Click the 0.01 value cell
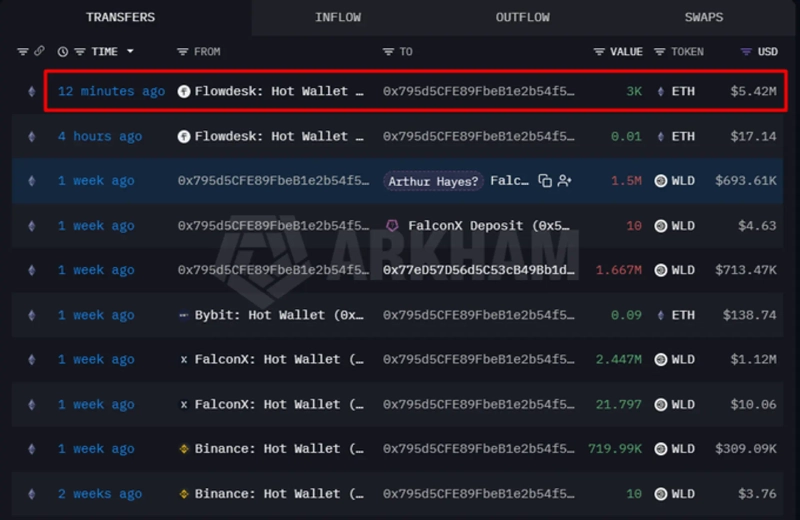 (x=627, y=136)
